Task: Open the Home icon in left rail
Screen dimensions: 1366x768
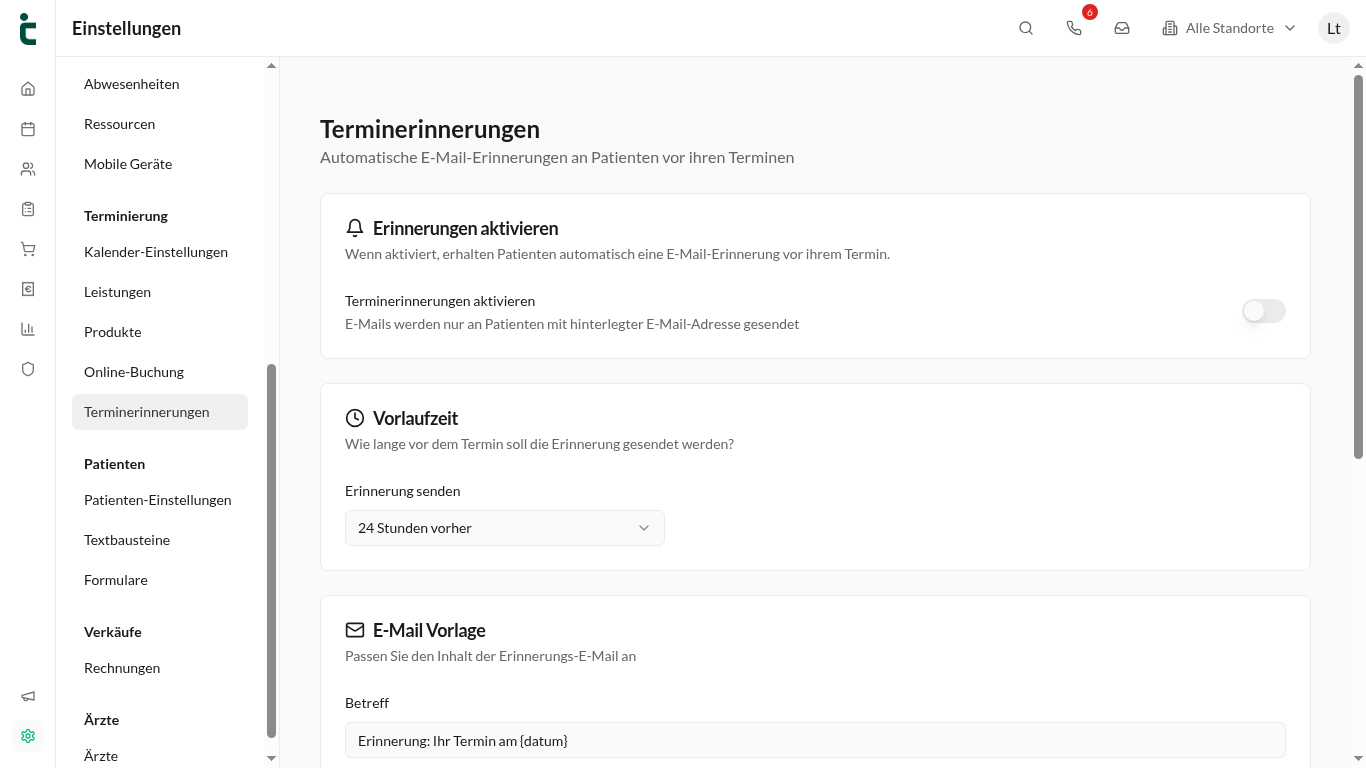Action: pyautogui.click(x=28, y=89)
